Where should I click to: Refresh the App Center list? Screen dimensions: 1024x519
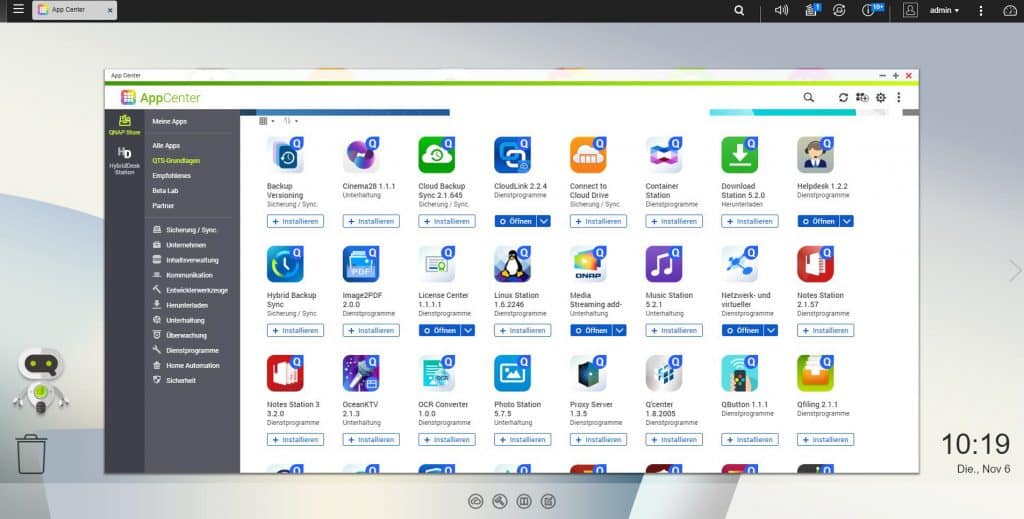click(843, 97)
